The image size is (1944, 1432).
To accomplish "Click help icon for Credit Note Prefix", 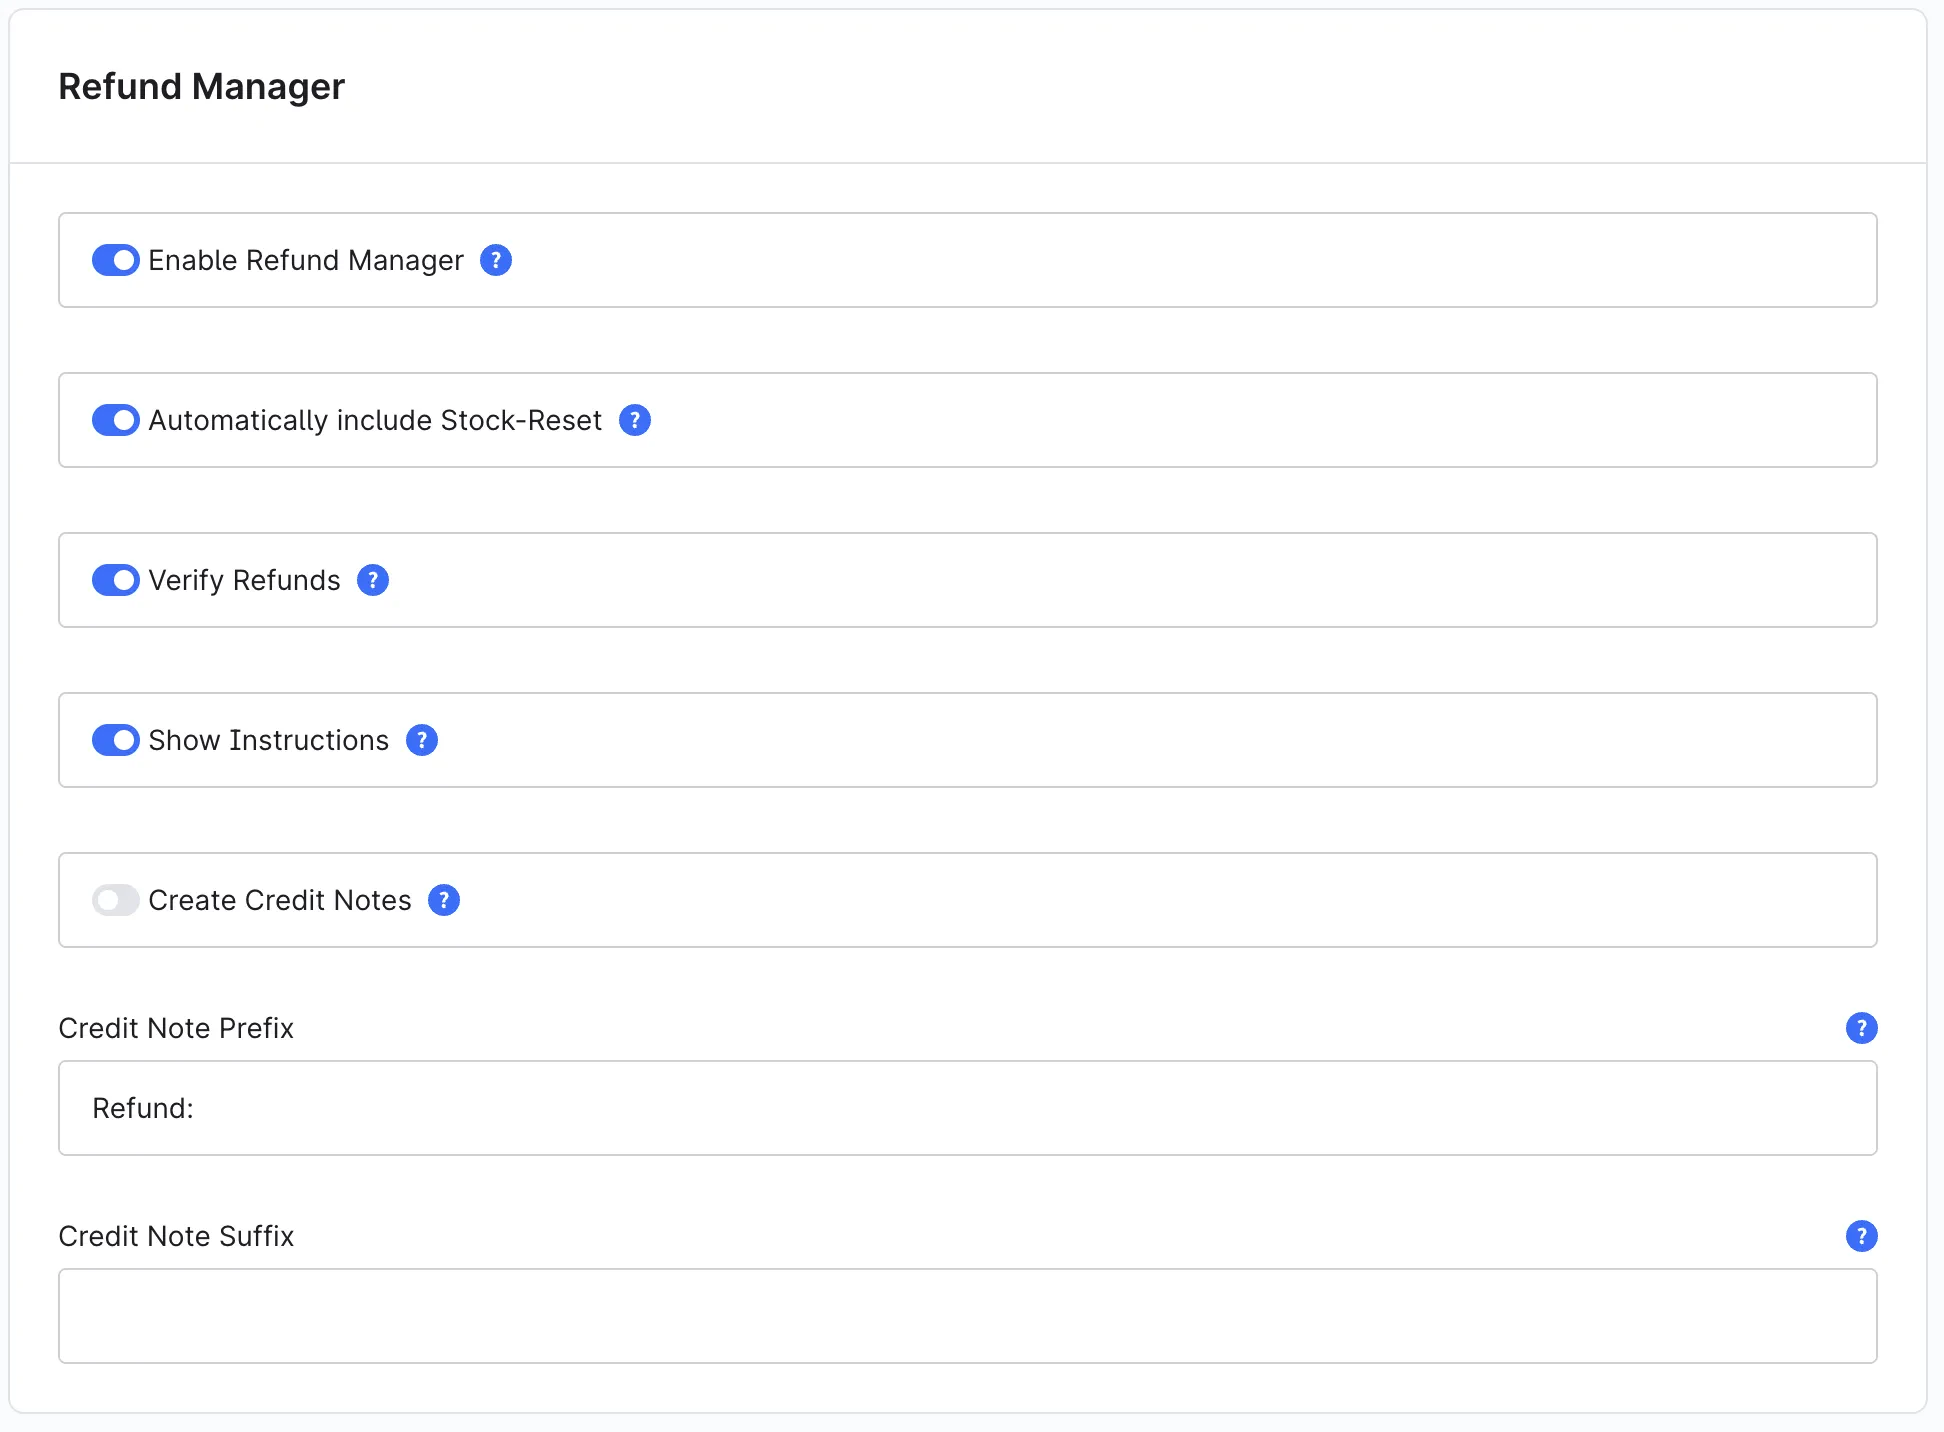I will click(x=1862, y=1028).
